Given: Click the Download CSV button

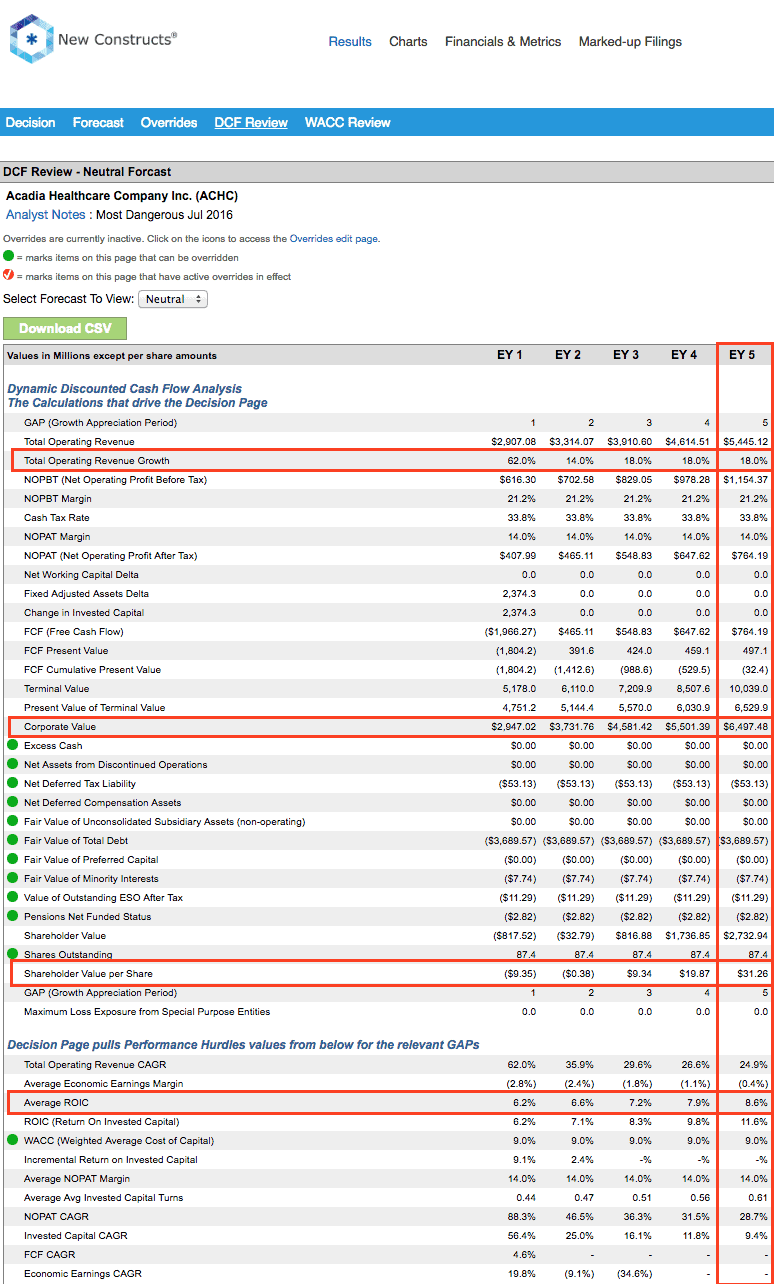Looking at the screenshot, I should (65, 328).
